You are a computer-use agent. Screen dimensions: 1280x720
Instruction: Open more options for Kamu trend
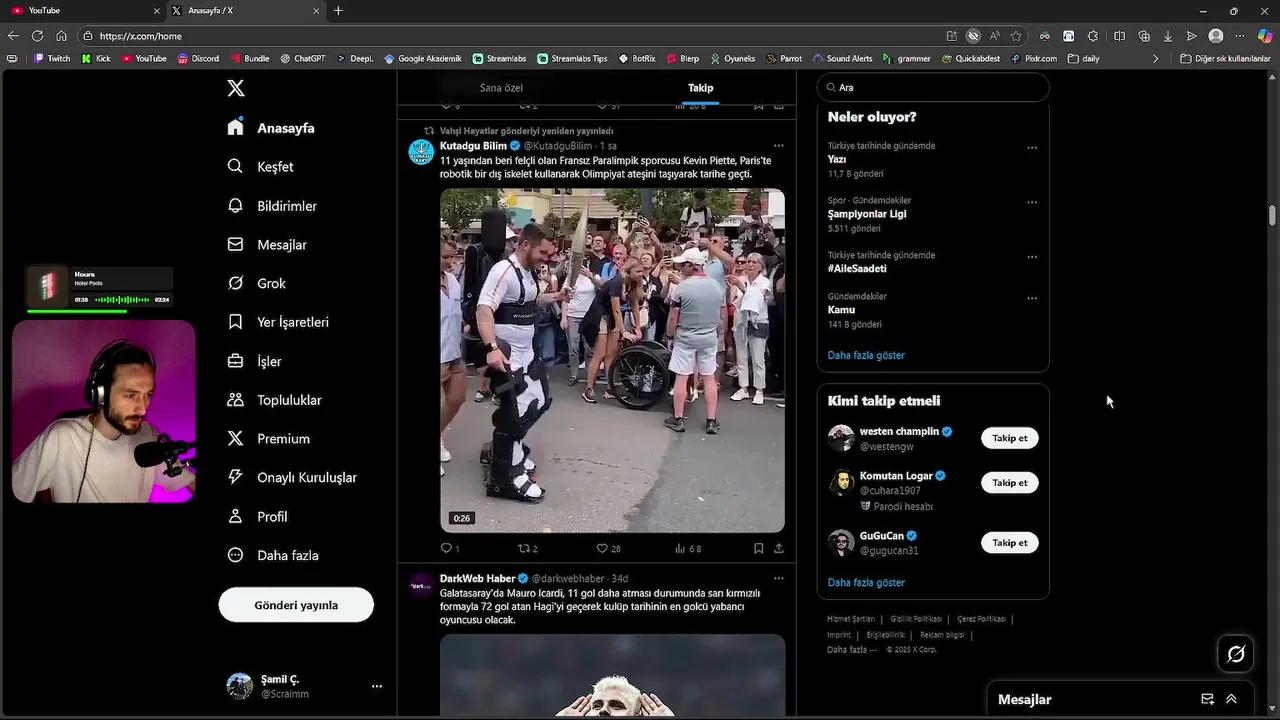pyautogui.click(x=1032, y=298)
